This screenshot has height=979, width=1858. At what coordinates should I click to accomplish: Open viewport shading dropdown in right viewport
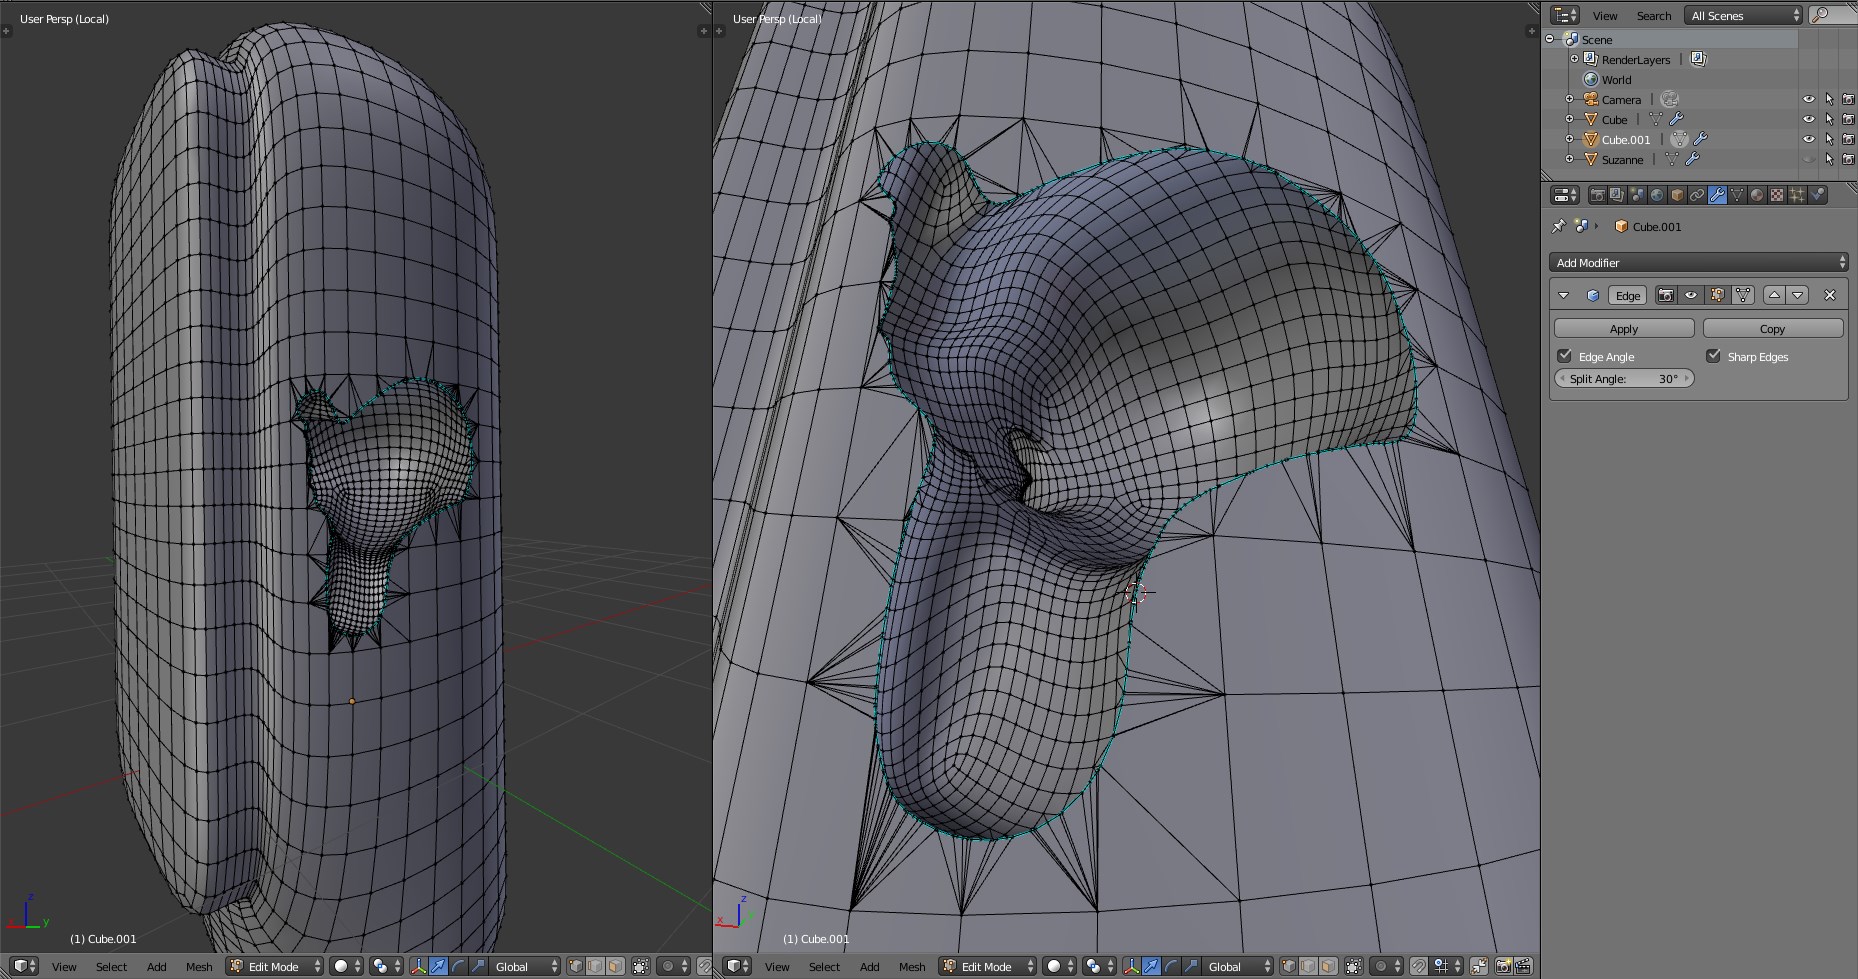(x=1060, y=966)
